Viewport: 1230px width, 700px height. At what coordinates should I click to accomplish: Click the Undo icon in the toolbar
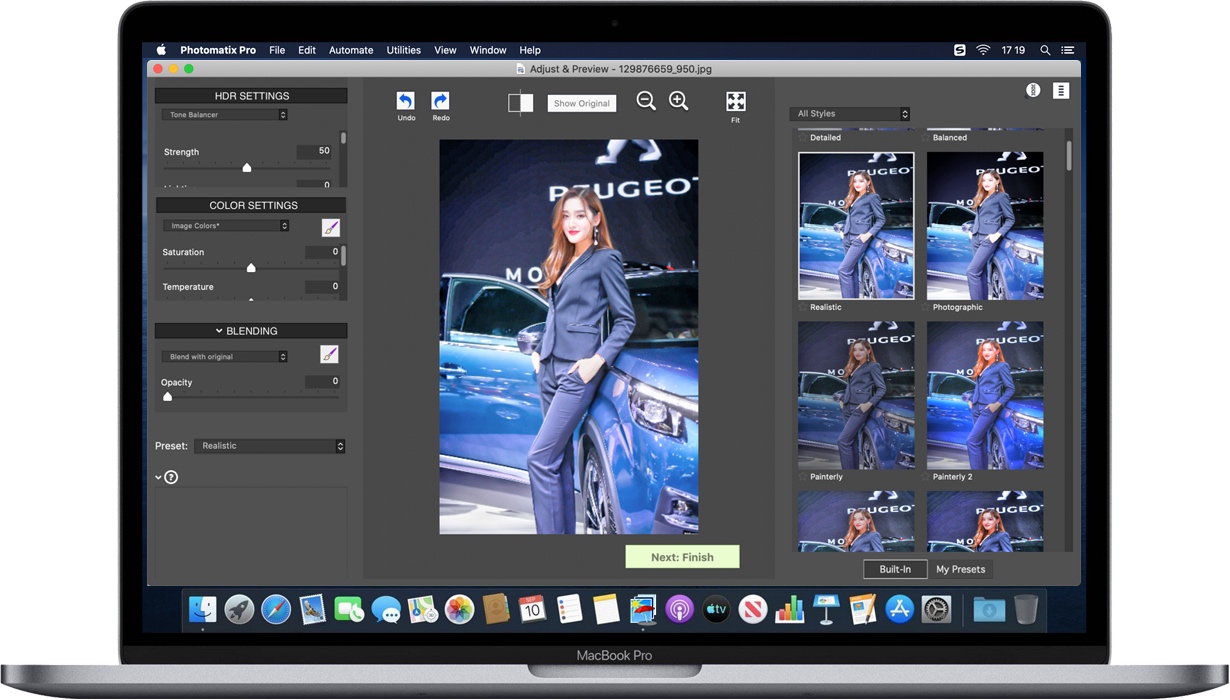406,101
